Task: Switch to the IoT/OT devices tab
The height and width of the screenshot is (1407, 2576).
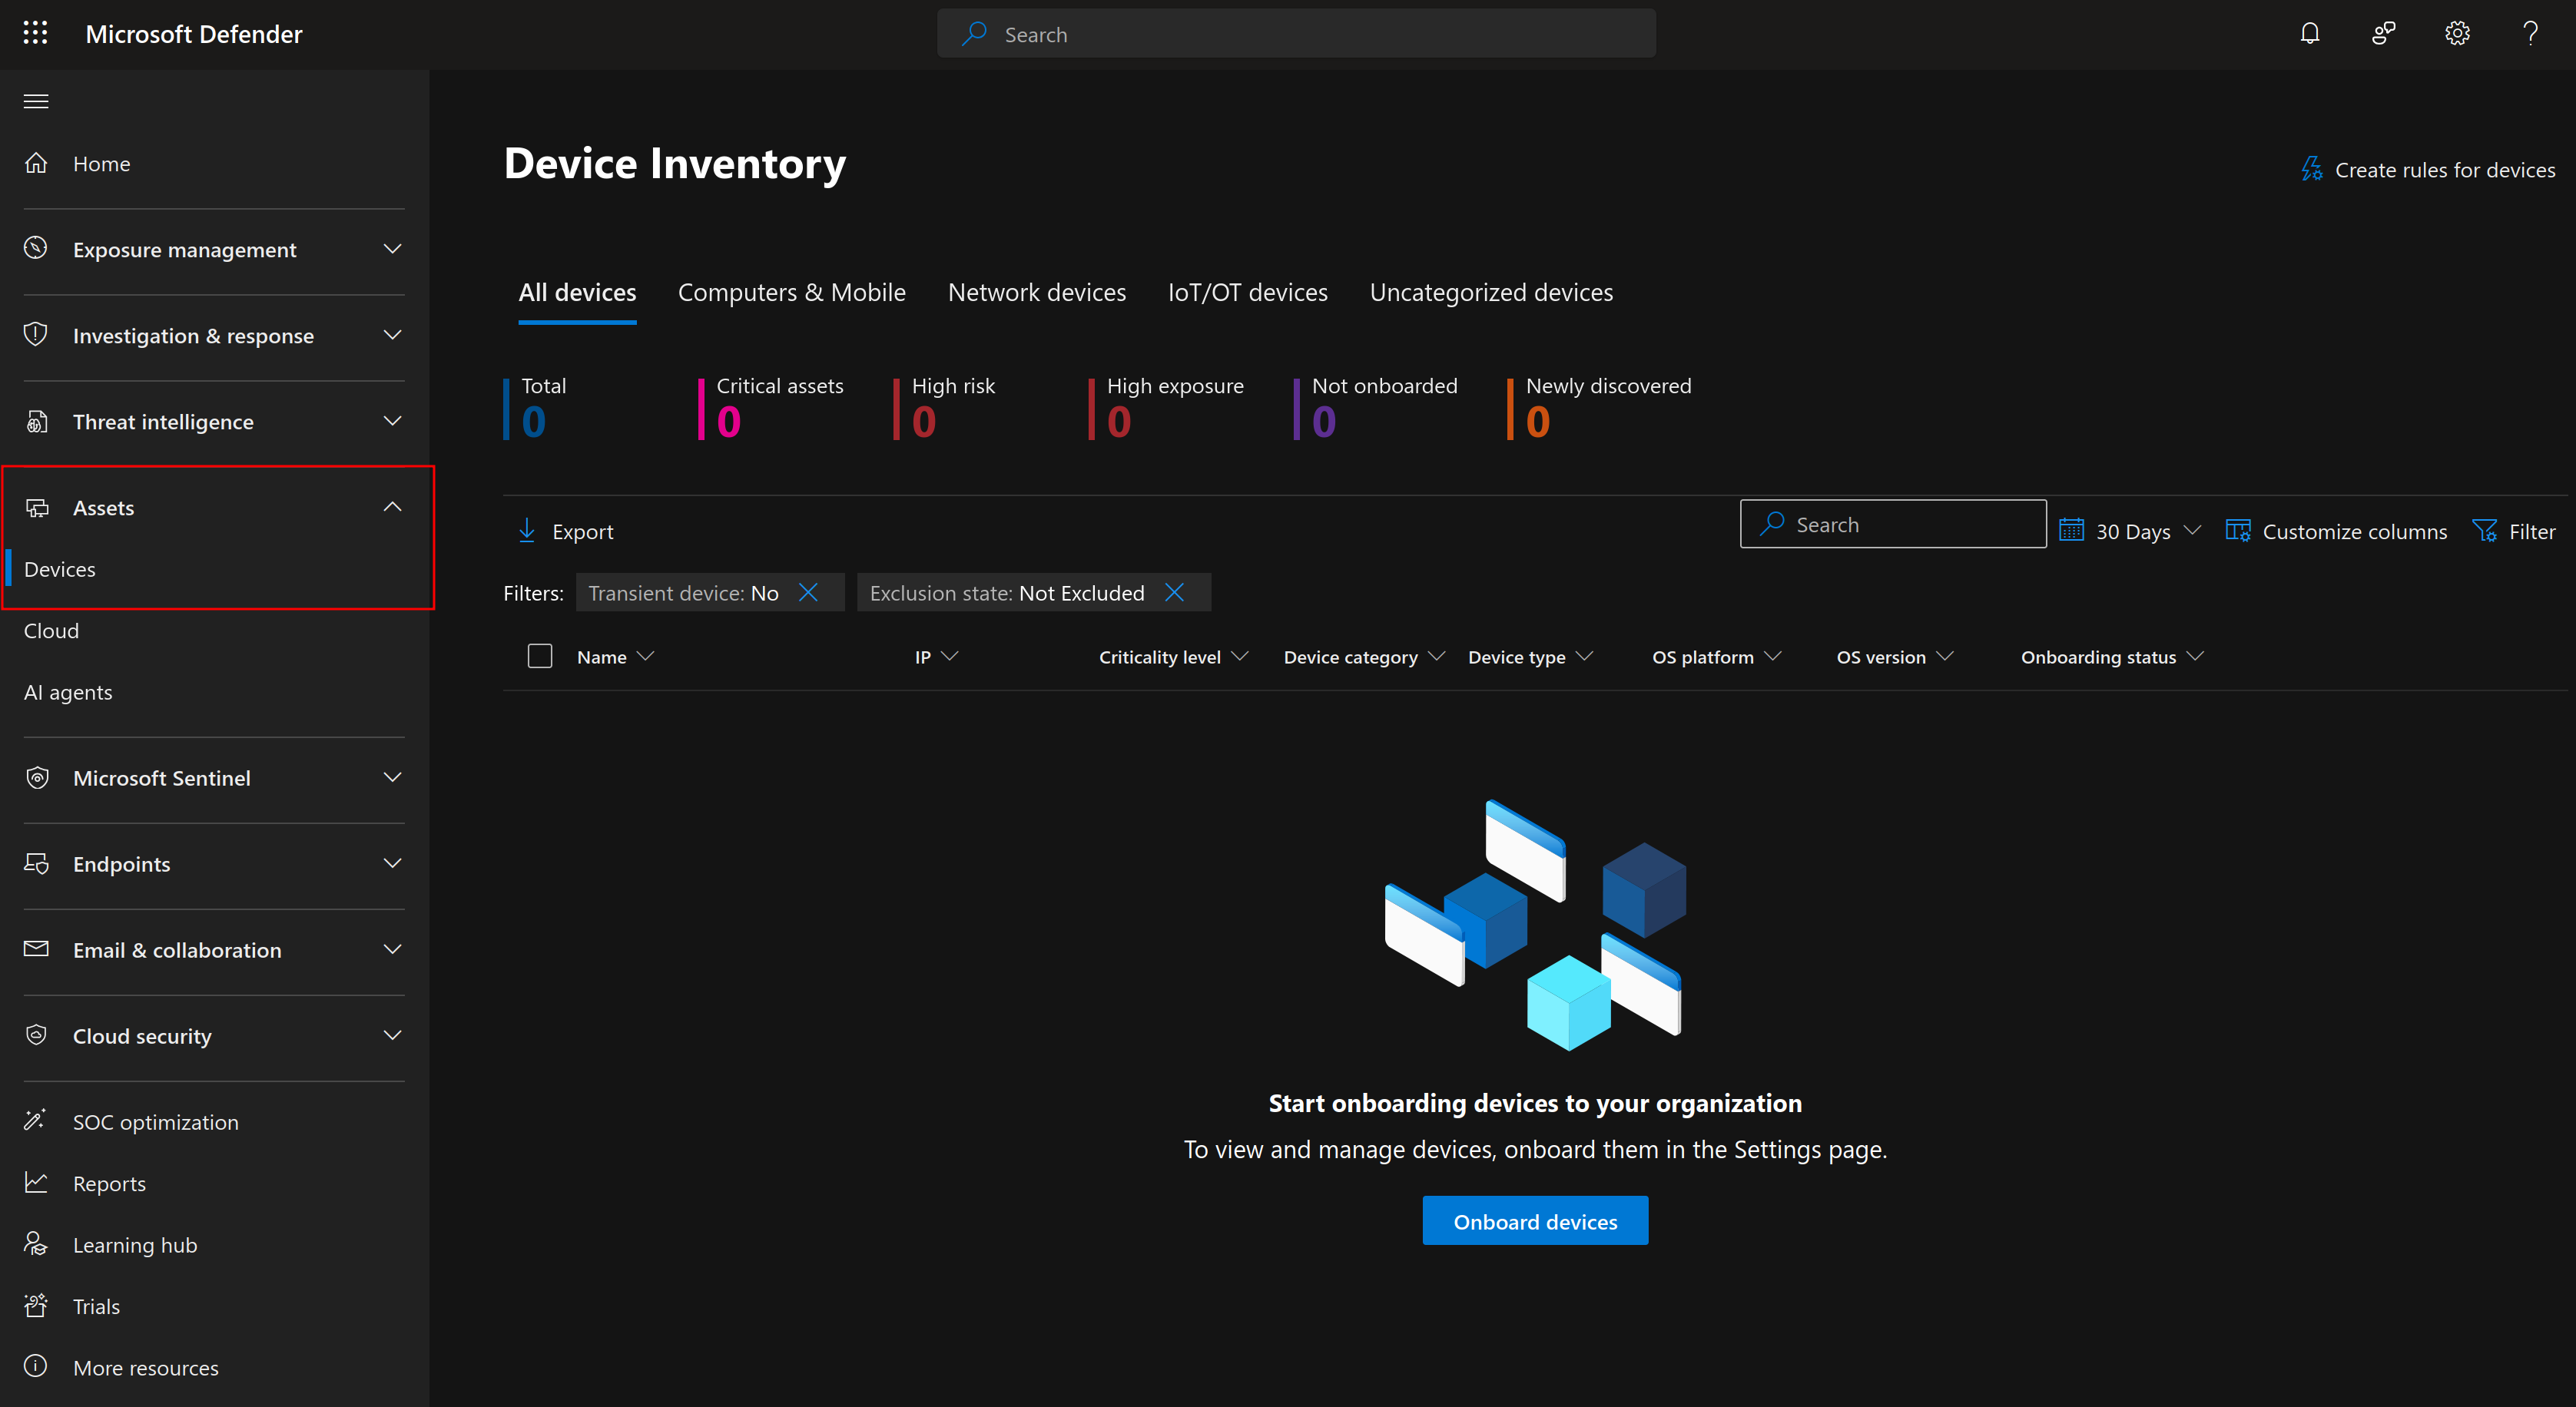Action: [1247, 293]
